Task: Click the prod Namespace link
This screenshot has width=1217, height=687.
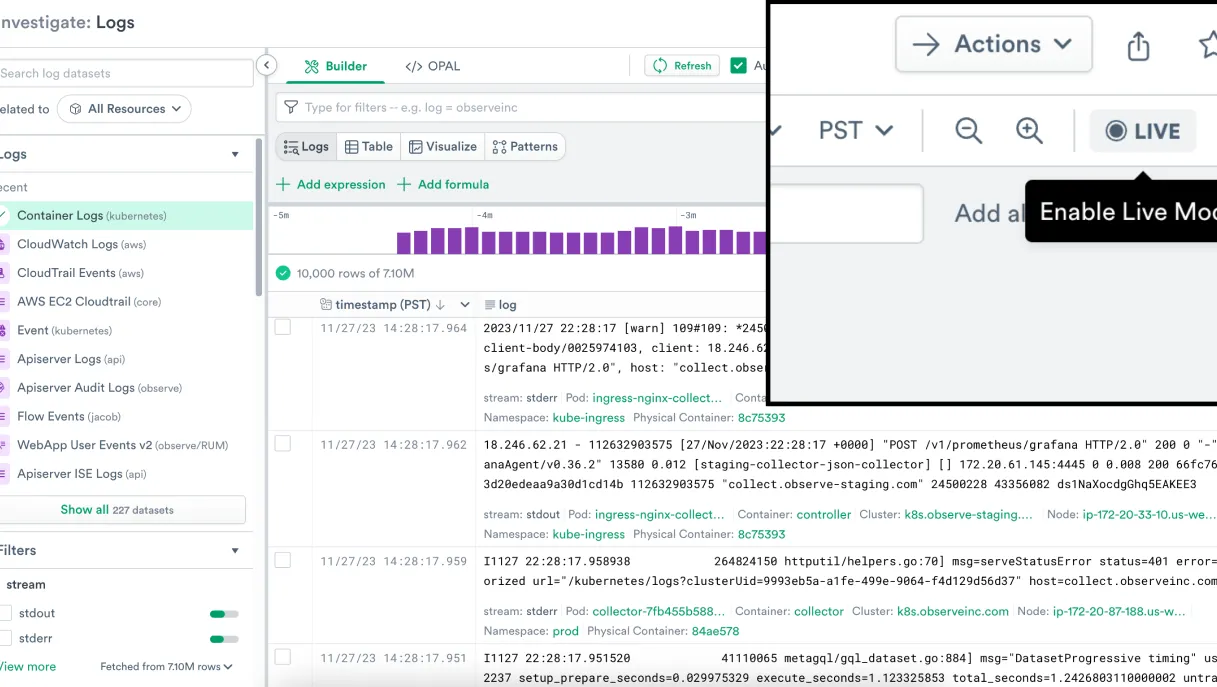Action: (566, 631)
